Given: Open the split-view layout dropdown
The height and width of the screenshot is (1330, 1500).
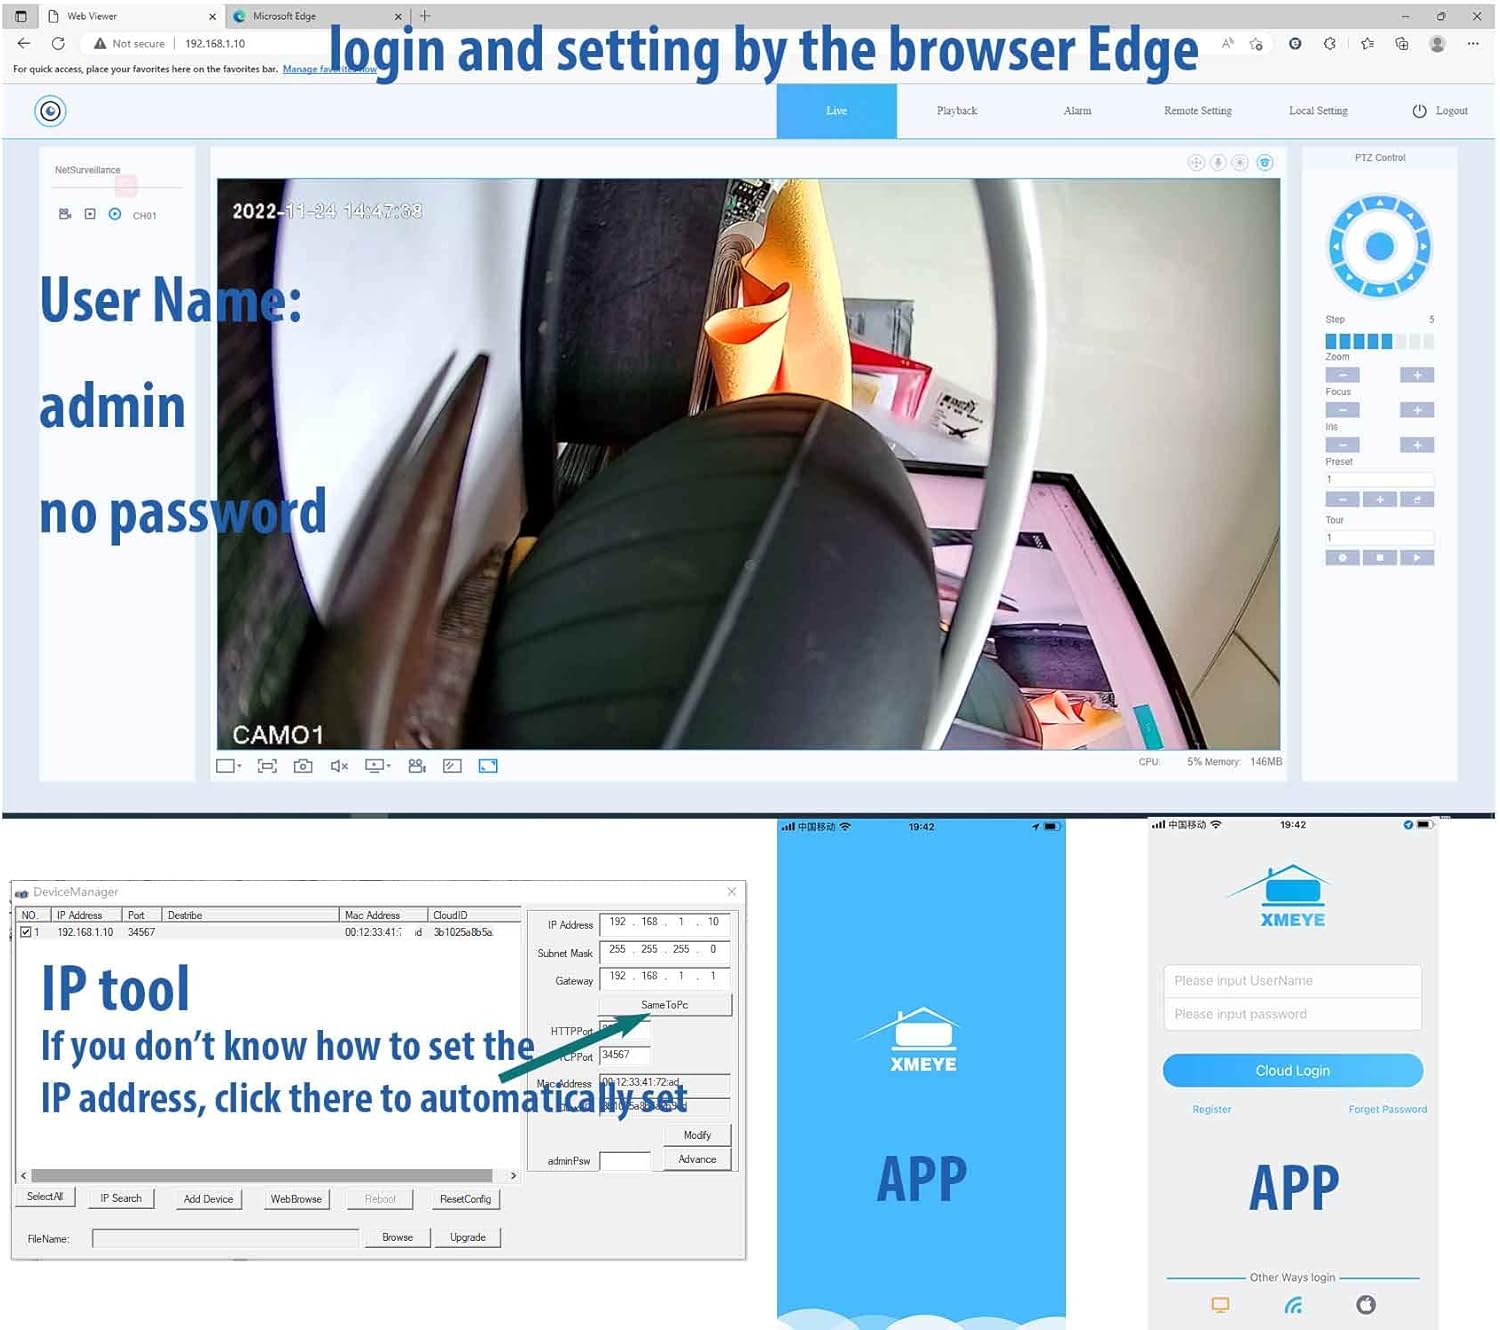Looking at the screenshot, I should [229, 766].
